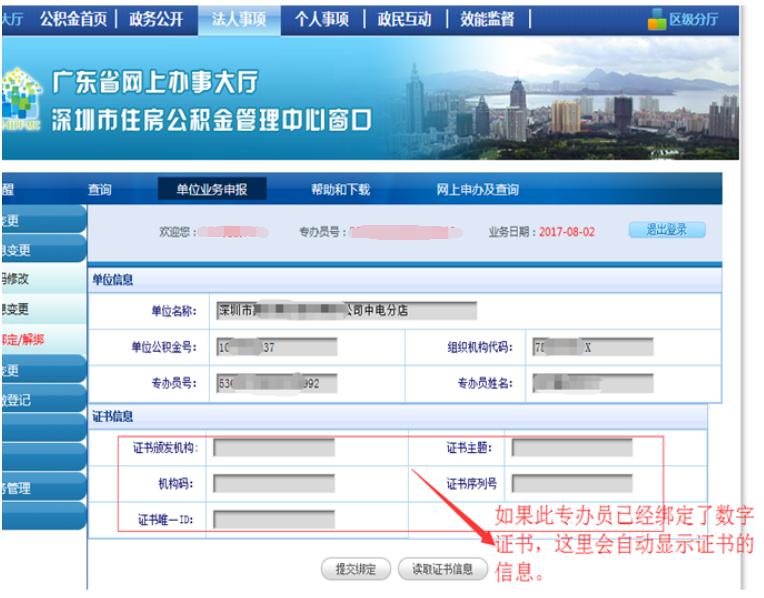Open the 政民互动 menu item
The image size is (764, 598).
tap(404, 19)
